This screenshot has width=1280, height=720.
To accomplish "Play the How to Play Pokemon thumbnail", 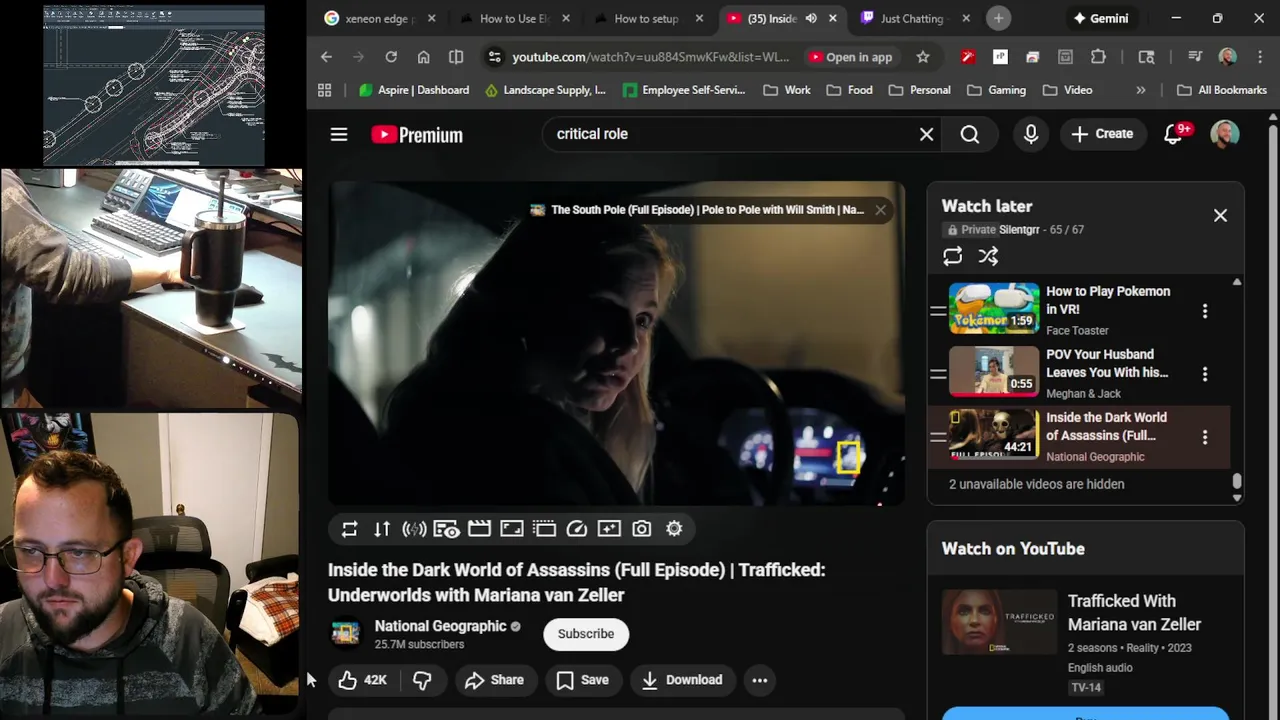I will (994, 308).
